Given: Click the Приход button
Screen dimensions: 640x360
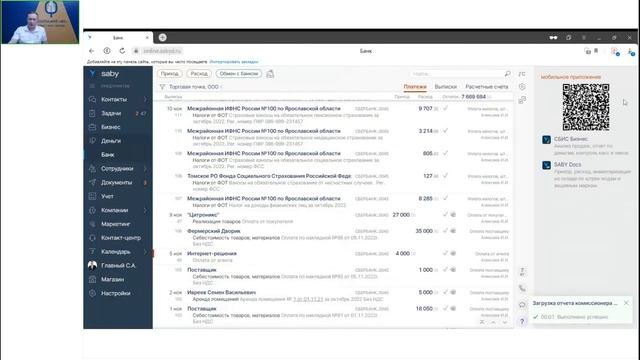Looking at the screenshot, I should coord(169,73).
